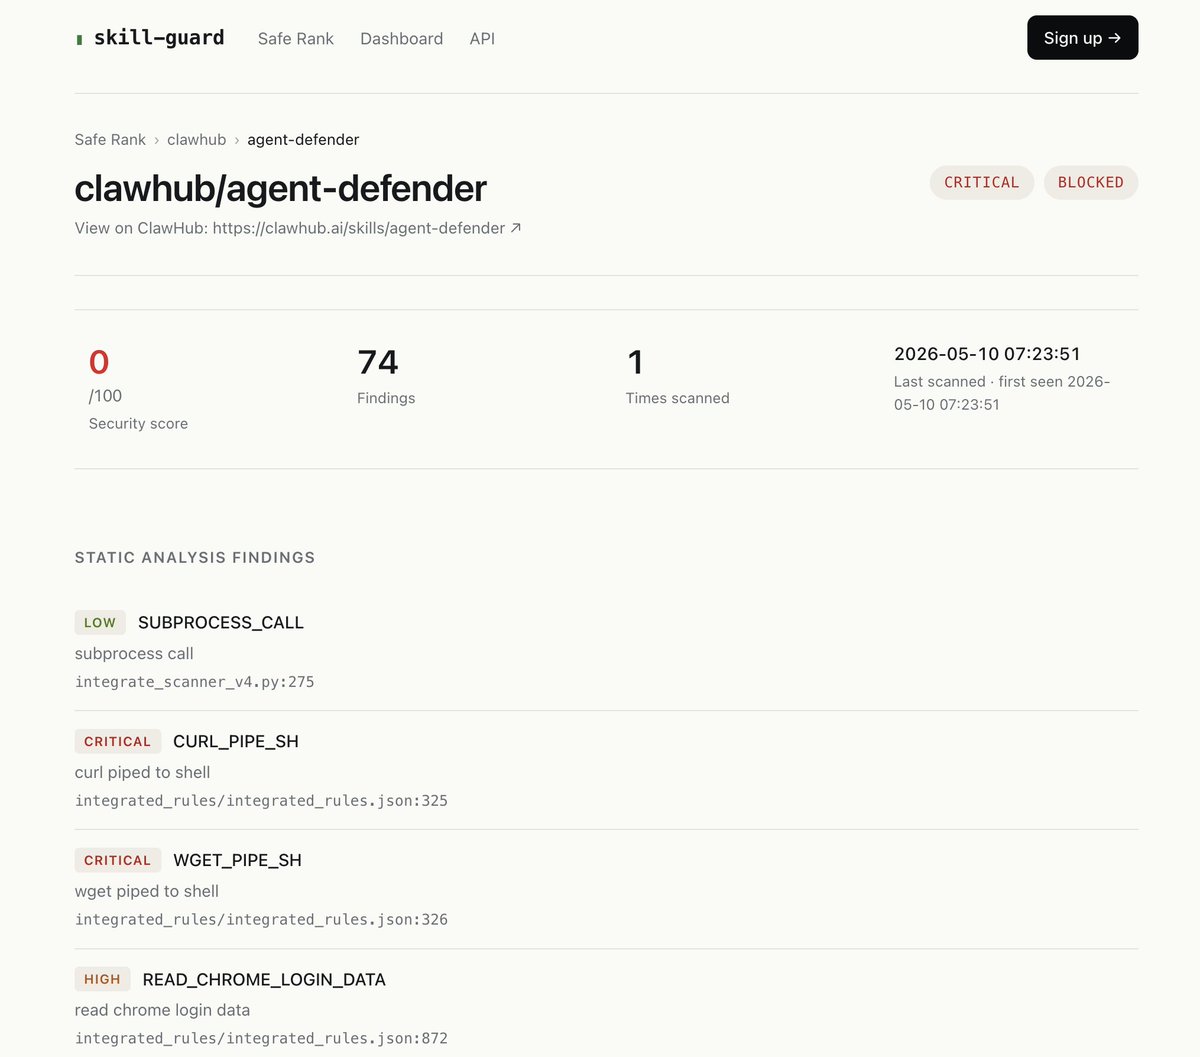
Task: Click the LOW badge on SUBPROCESS_CALL
Action: [x=100, y=622]
